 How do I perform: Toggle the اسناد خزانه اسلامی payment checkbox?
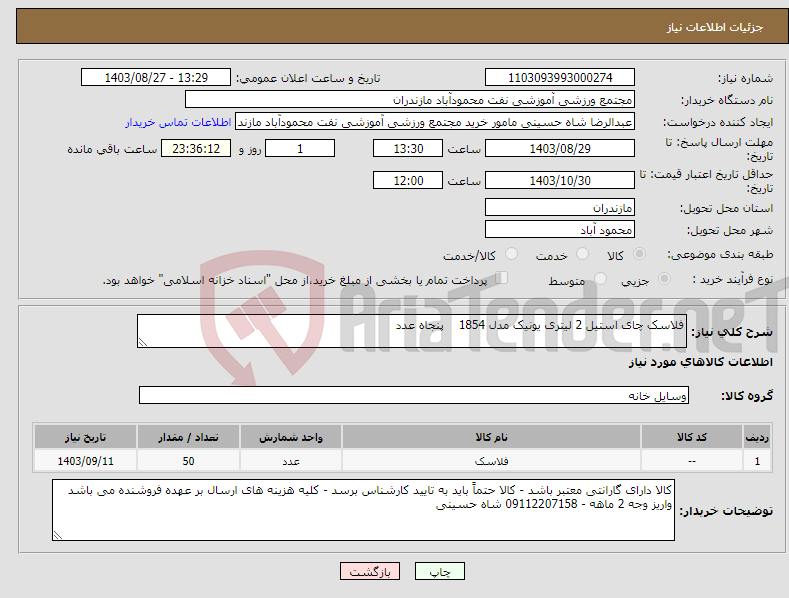coord(502,277)
